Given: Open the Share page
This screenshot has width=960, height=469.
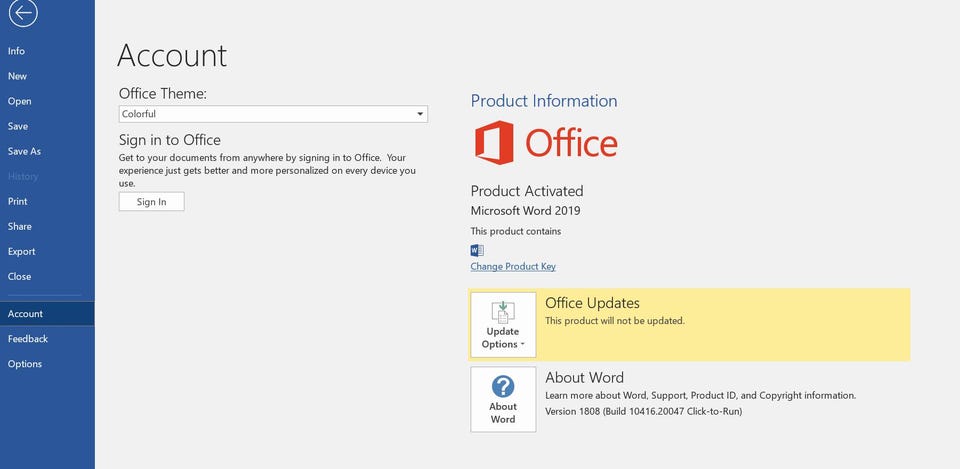Looking at the screenshot, I should point(47,227).
